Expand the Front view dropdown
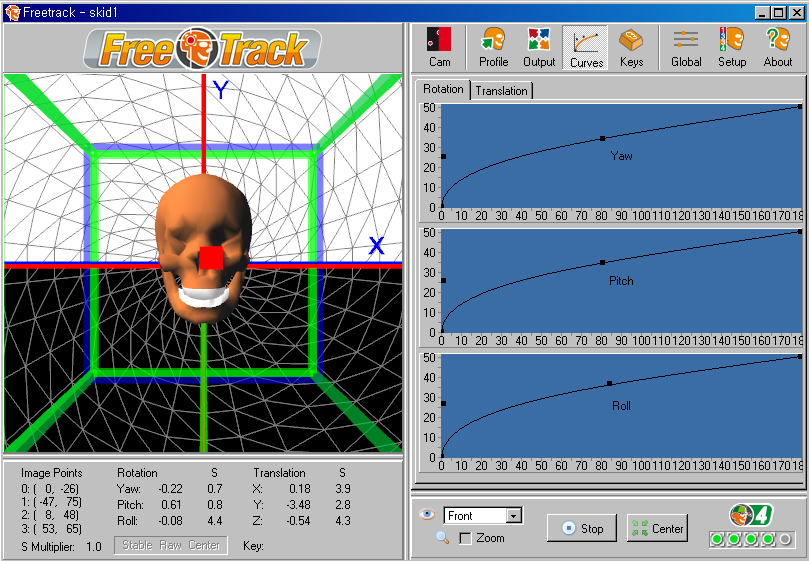The height and width of the screenshot is (561, 809). 514,516
